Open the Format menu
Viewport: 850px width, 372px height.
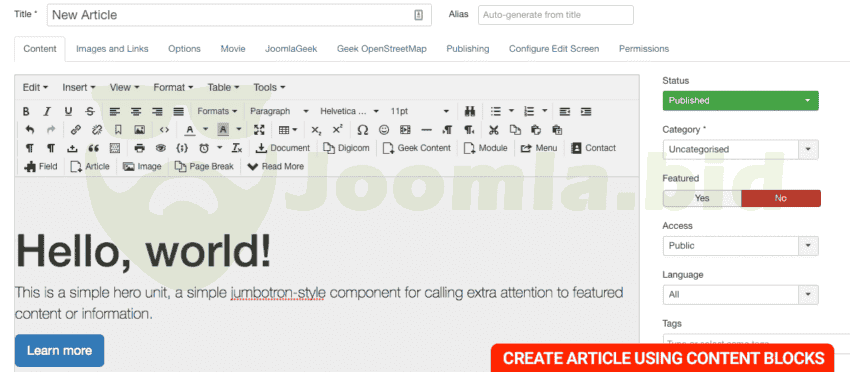click(173, 87)
